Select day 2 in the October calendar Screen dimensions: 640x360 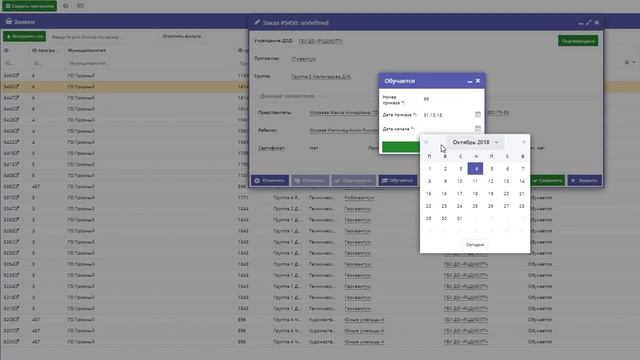tap(445, 169)
